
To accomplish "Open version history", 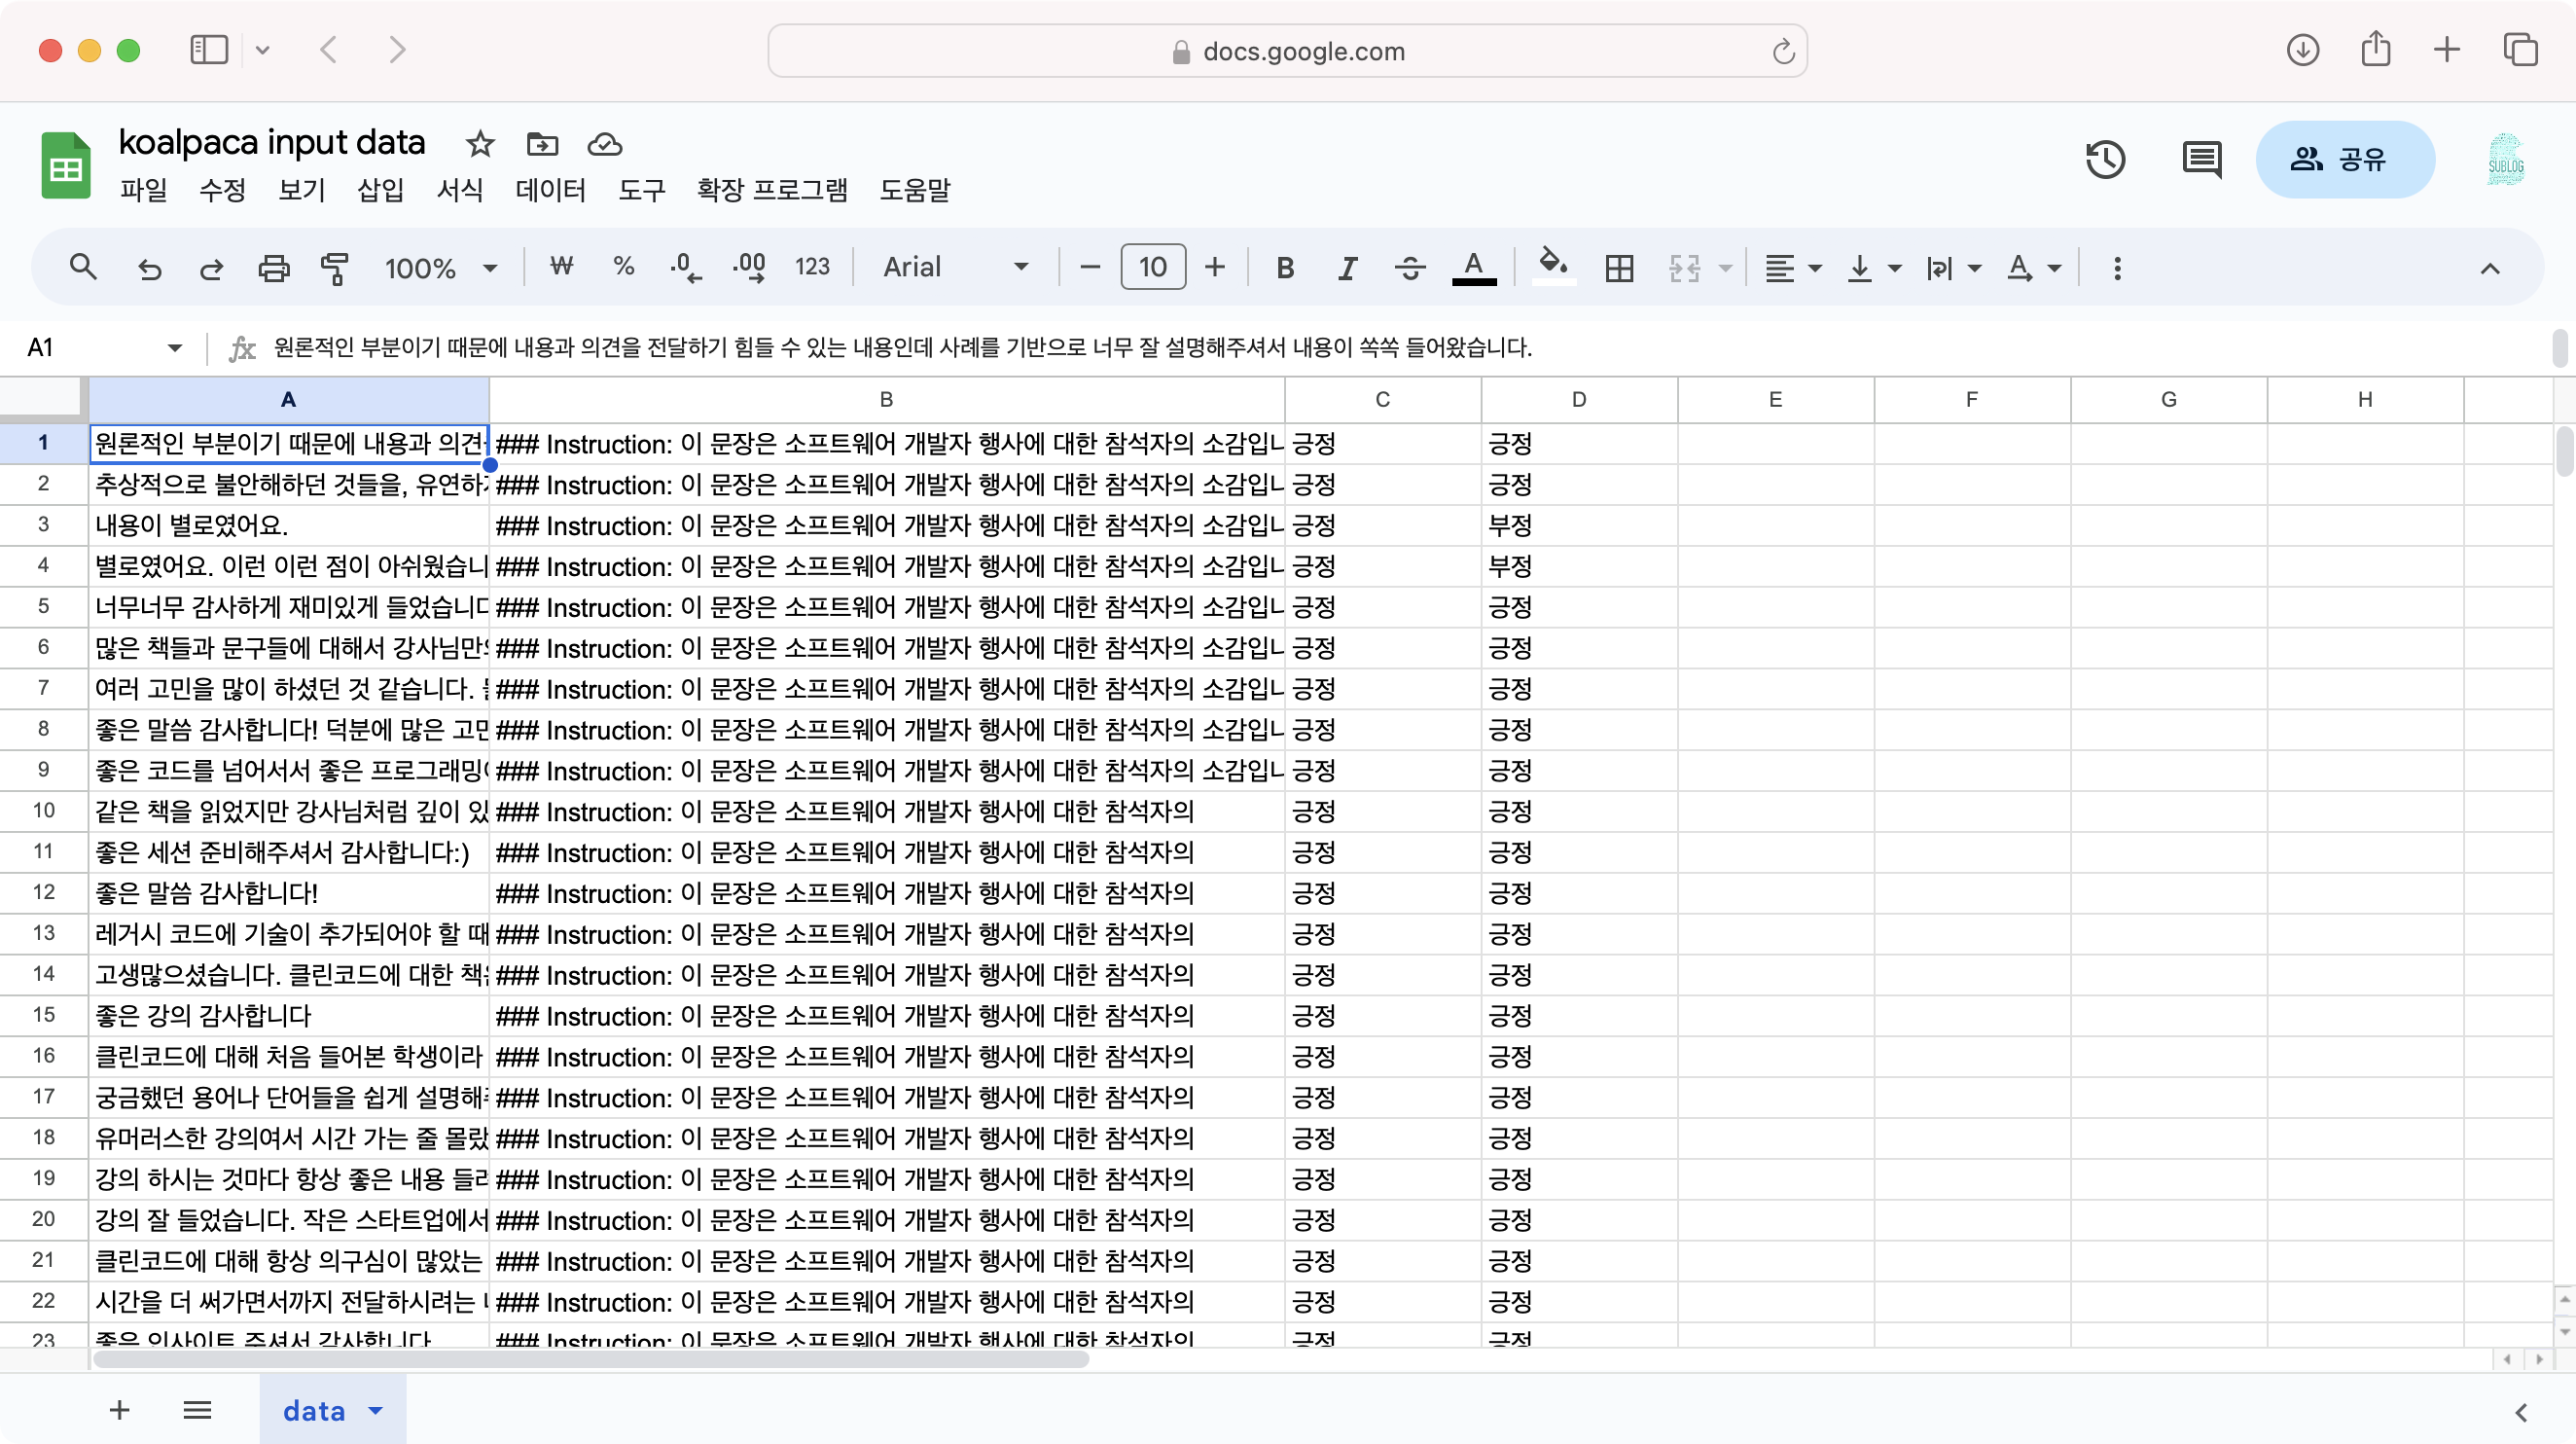I will [2106, 159].
